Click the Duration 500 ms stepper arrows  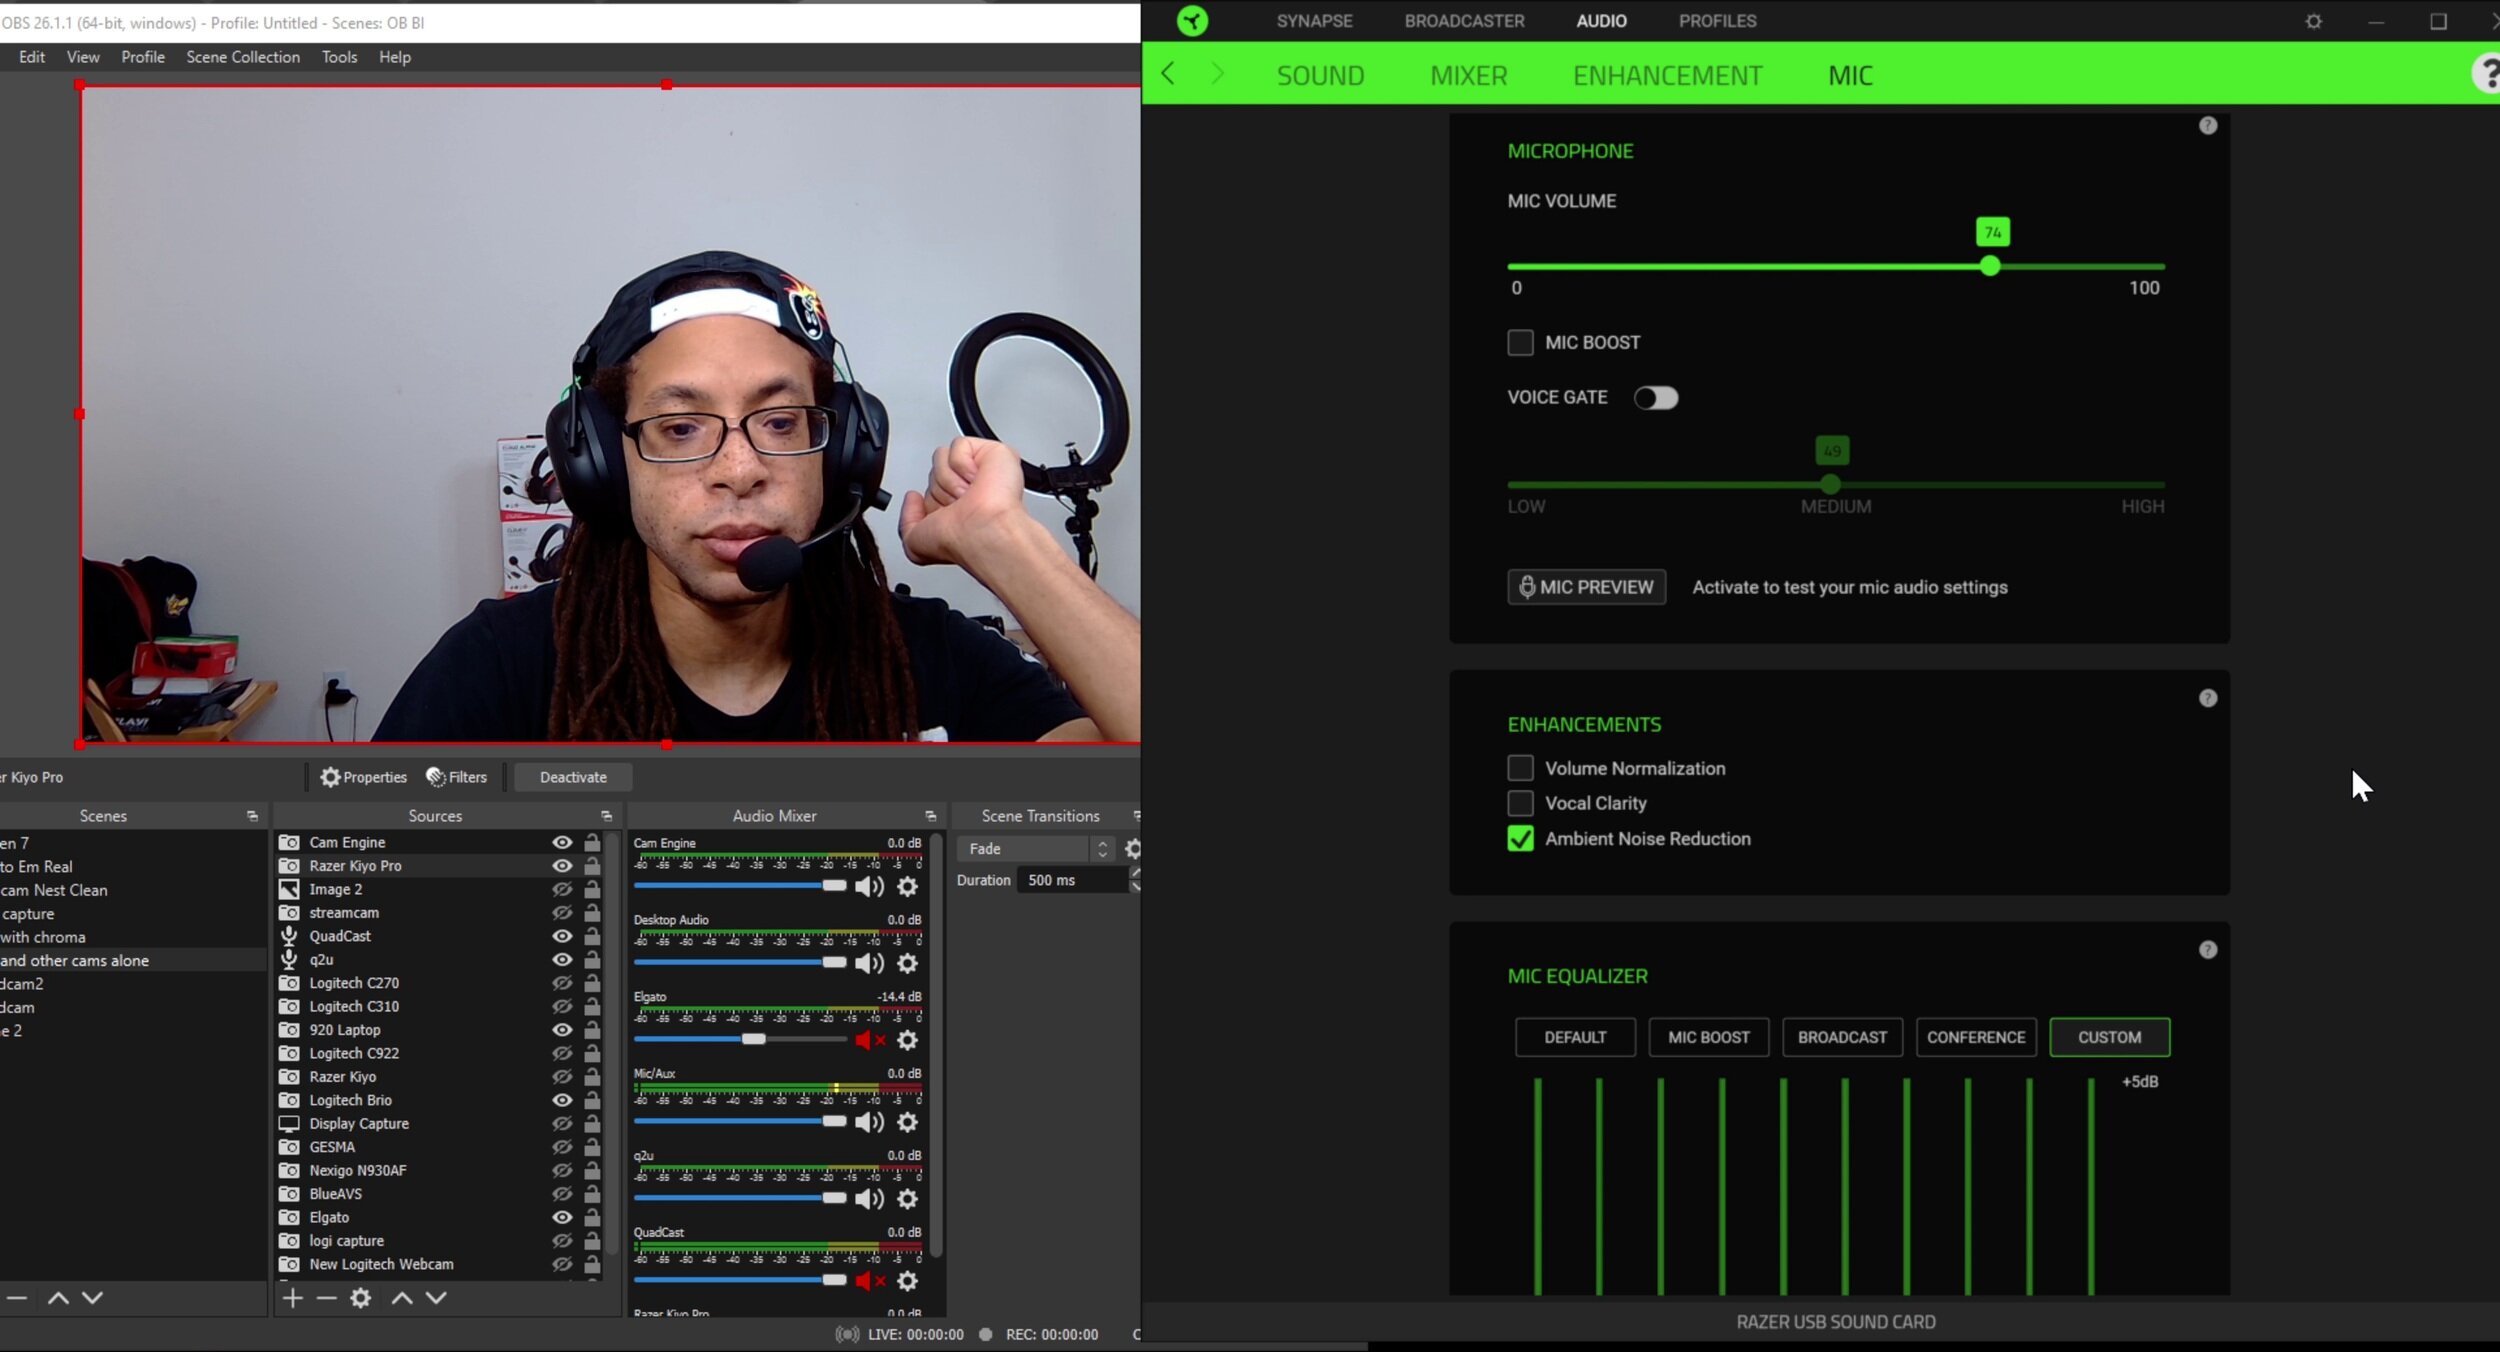tap(1135, 880)
